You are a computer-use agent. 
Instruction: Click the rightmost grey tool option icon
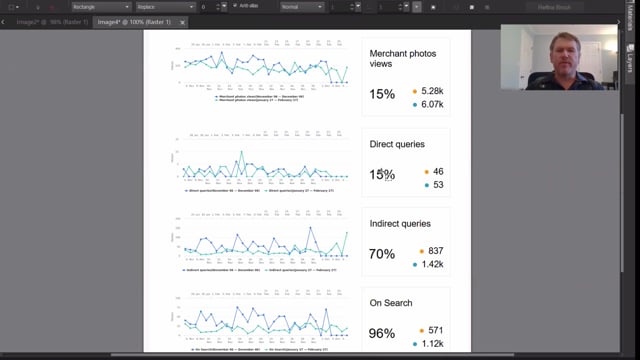coord(487,7)
